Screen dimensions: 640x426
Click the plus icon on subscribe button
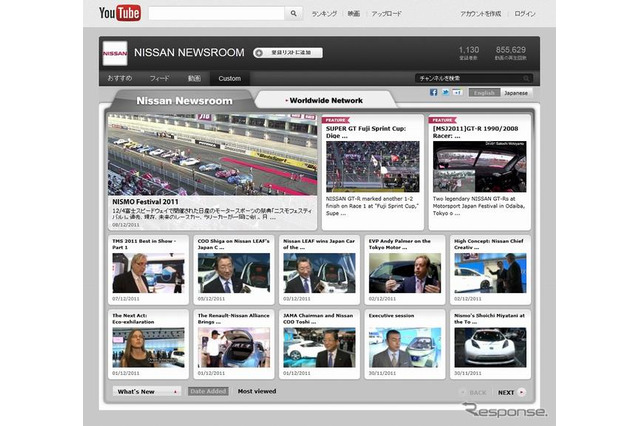point(259,53)
